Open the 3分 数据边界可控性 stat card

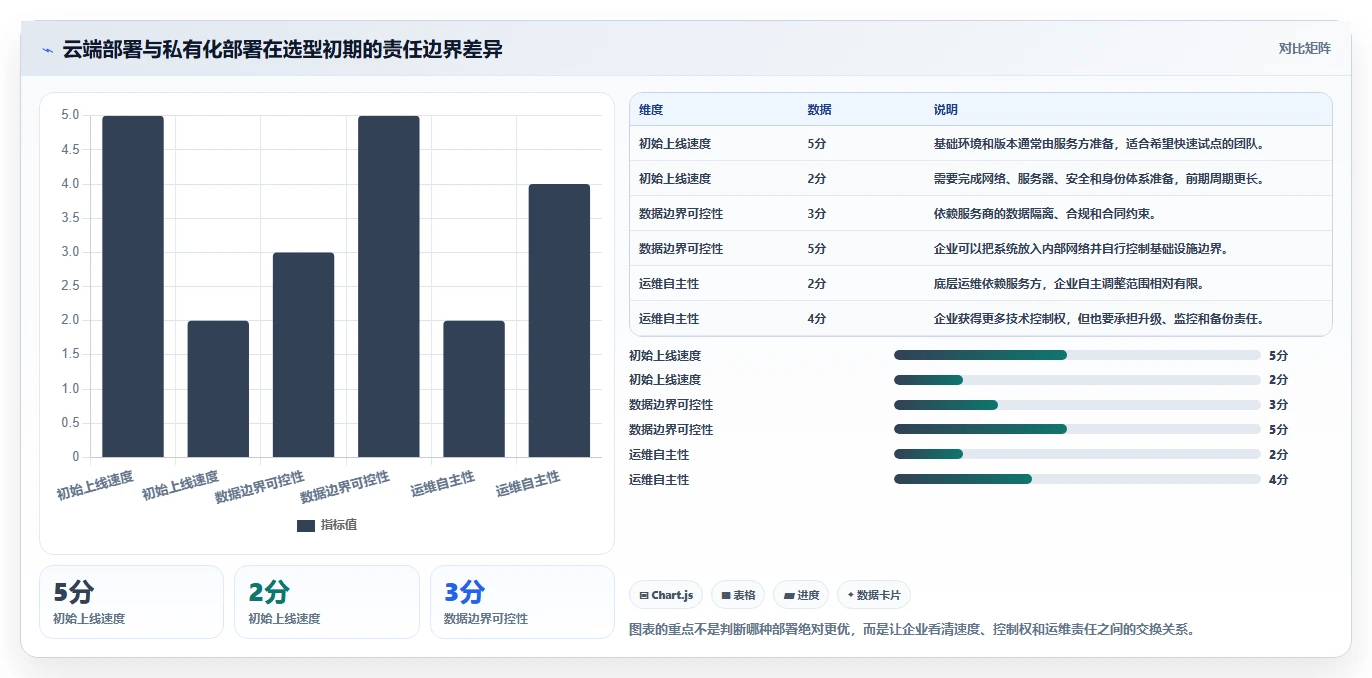pos(522,602)
